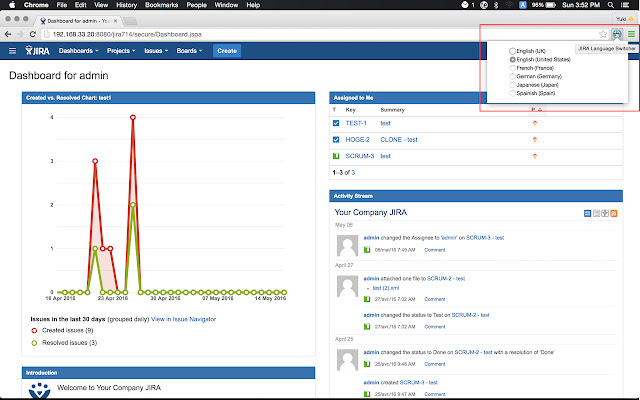Reload the page
640x400 pixels.
click(33, 34)
